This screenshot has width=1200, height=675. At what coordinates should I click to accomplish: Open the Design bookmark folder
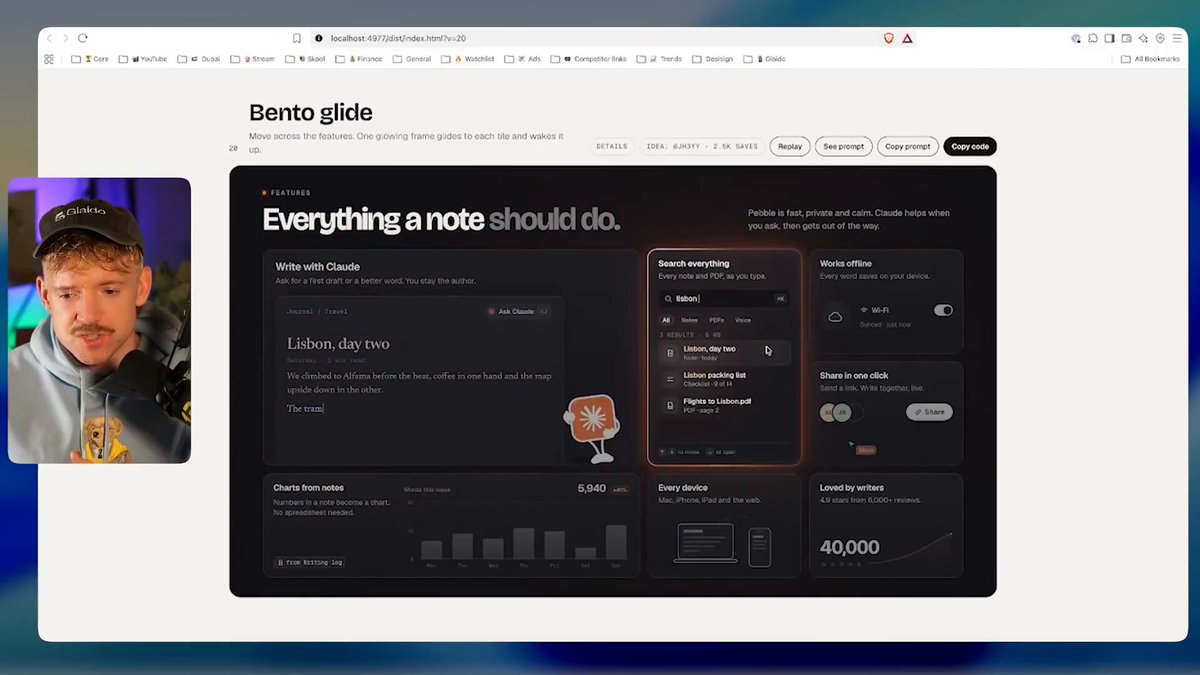(712, 59)
